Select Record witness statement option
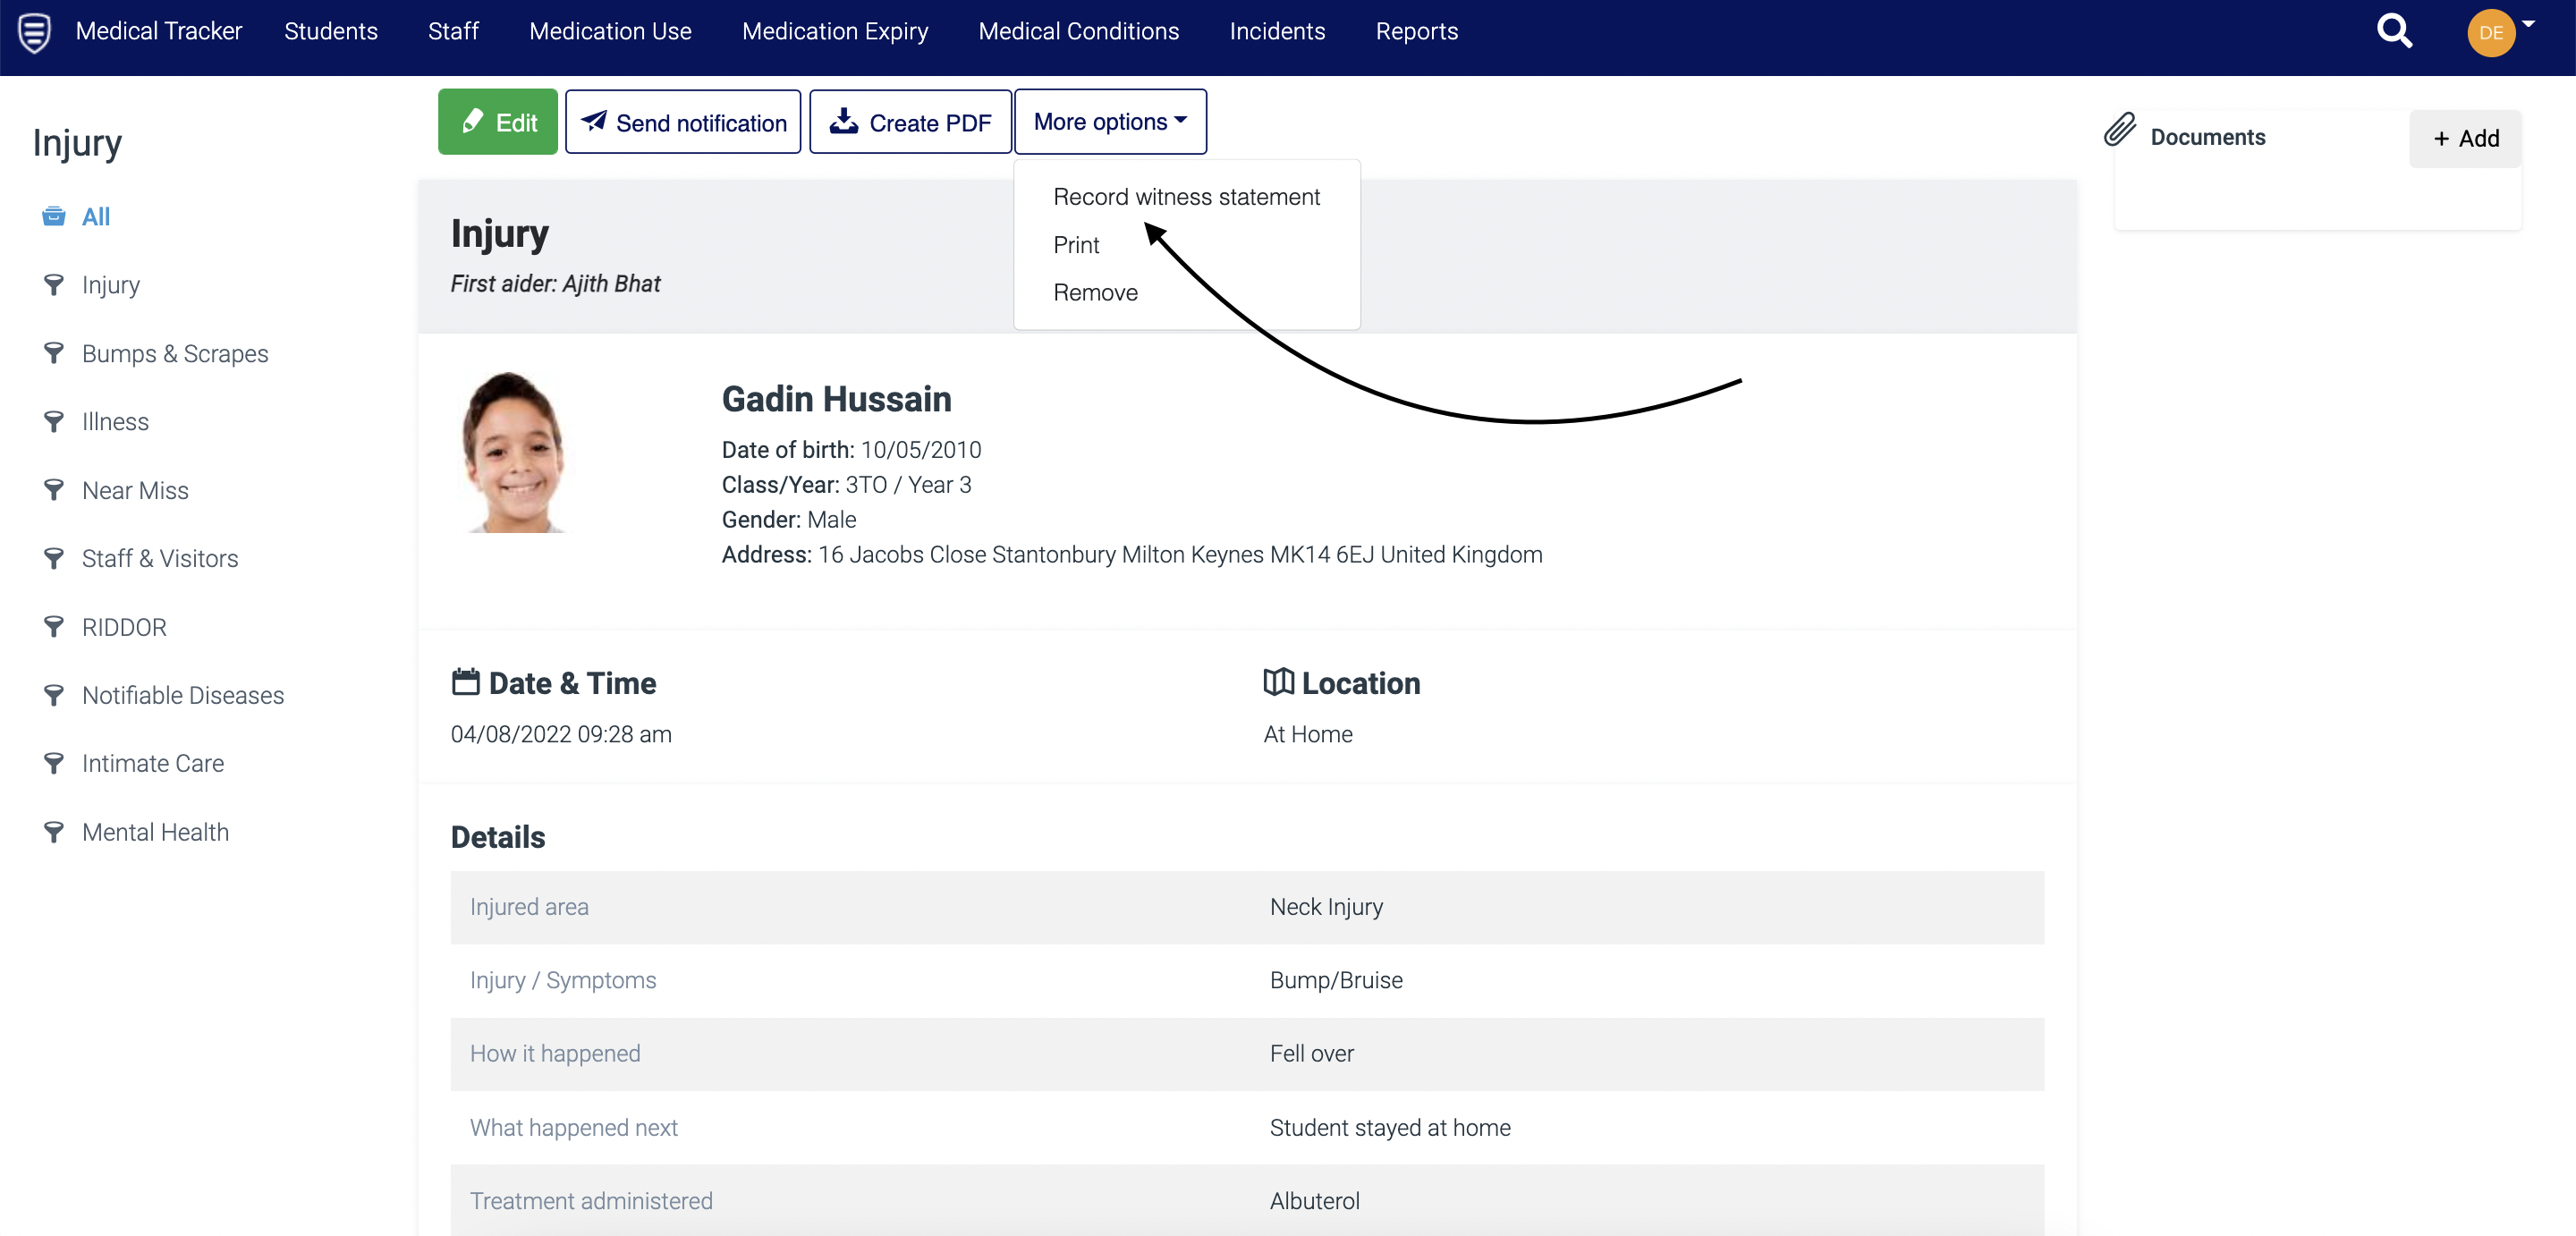Viewport: 2576px width, 1236px height. 1186,196
